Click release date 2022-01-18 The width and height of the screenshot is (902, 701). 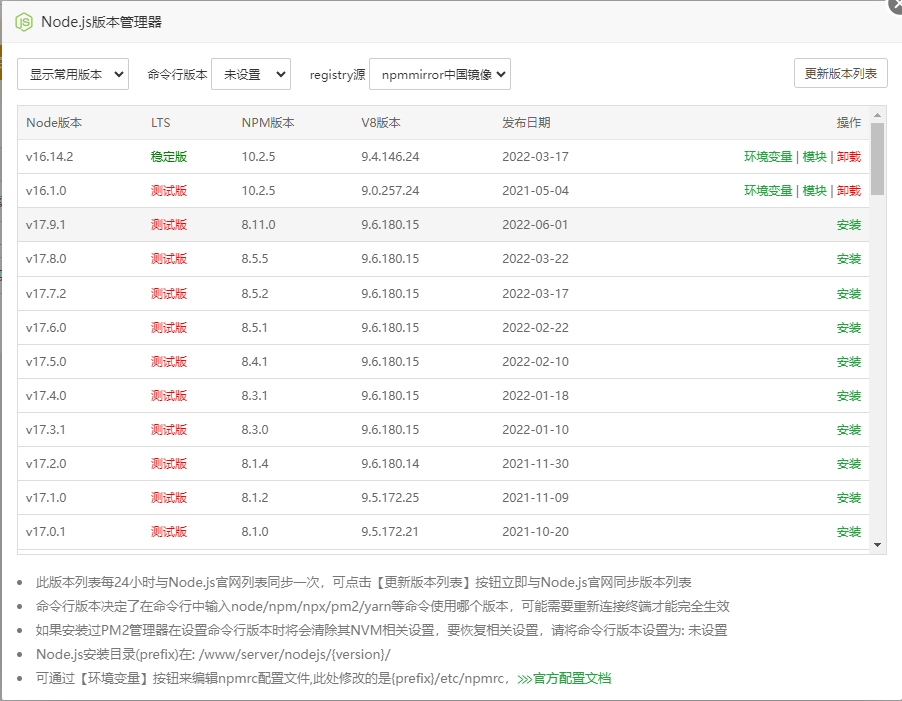point(535,396)
